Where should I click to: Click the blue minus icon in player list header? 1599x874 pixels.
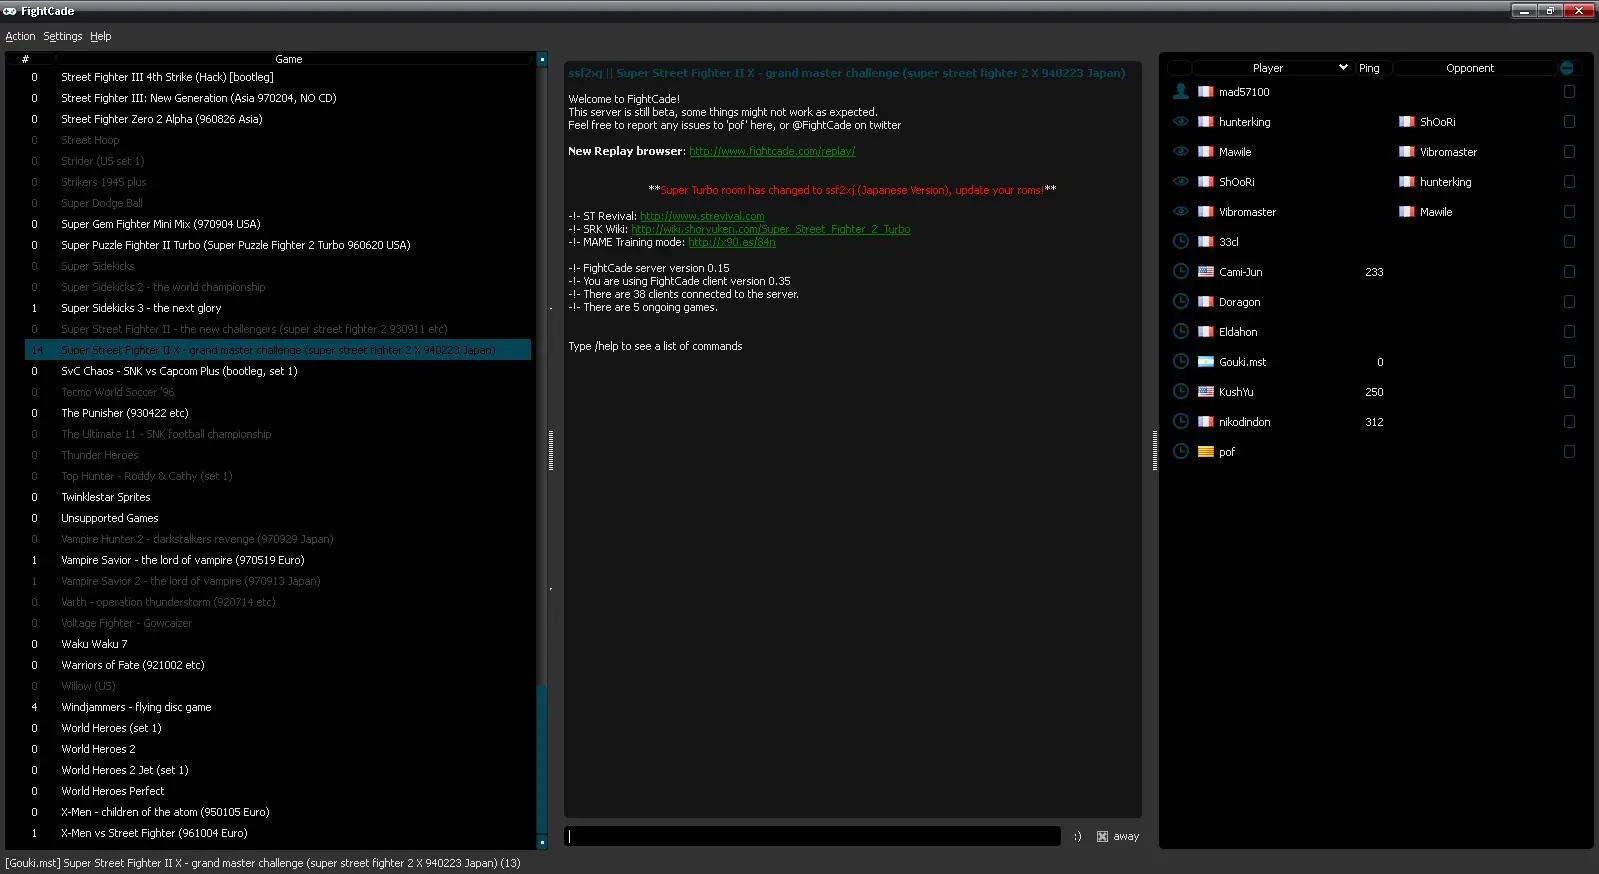1567,68
